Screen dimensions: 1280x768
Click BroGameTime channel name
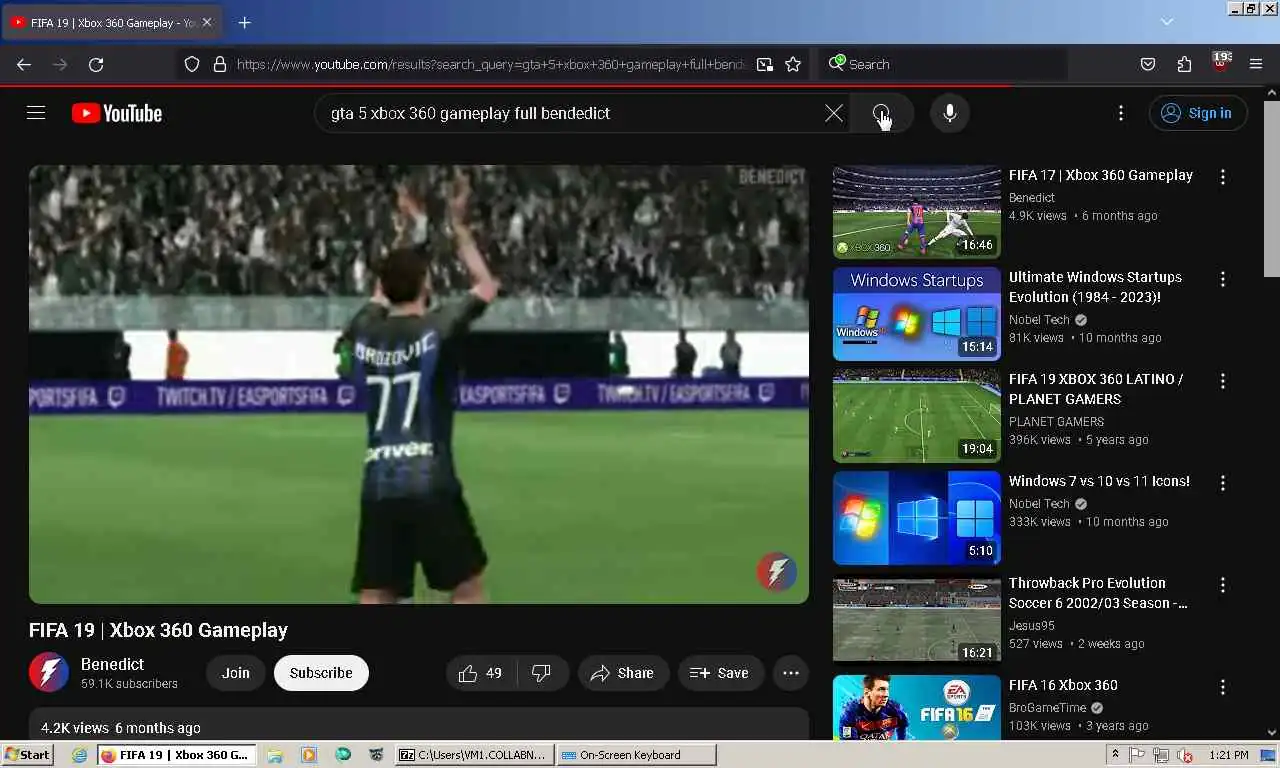tap(1047, 708)
